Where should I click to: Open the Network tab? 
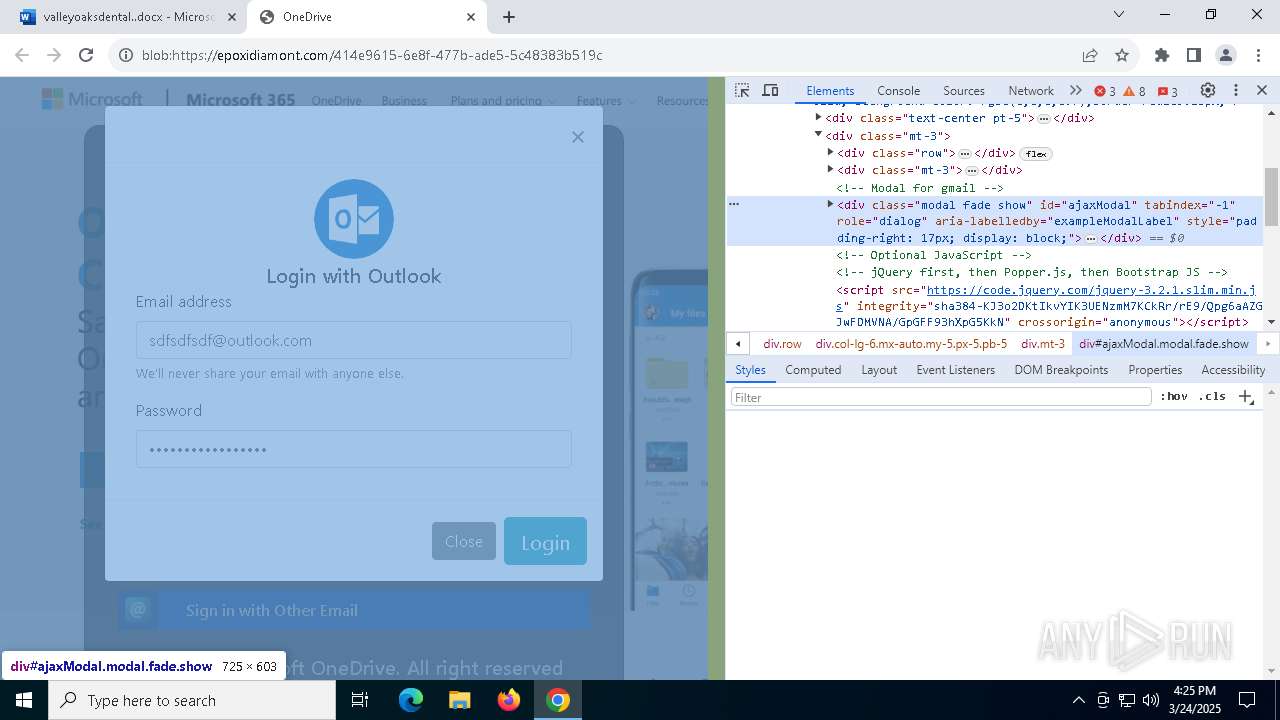[1031, 90]
